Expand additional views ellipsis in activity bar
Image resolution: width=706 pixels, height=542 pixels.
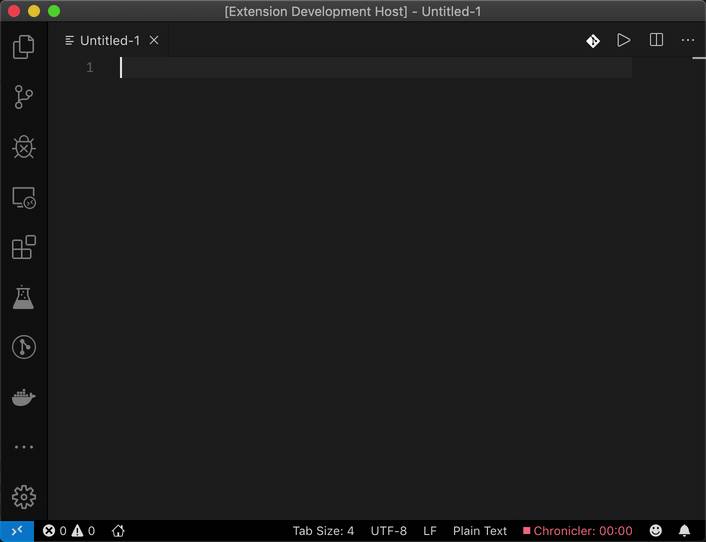[x=23, y=447]
